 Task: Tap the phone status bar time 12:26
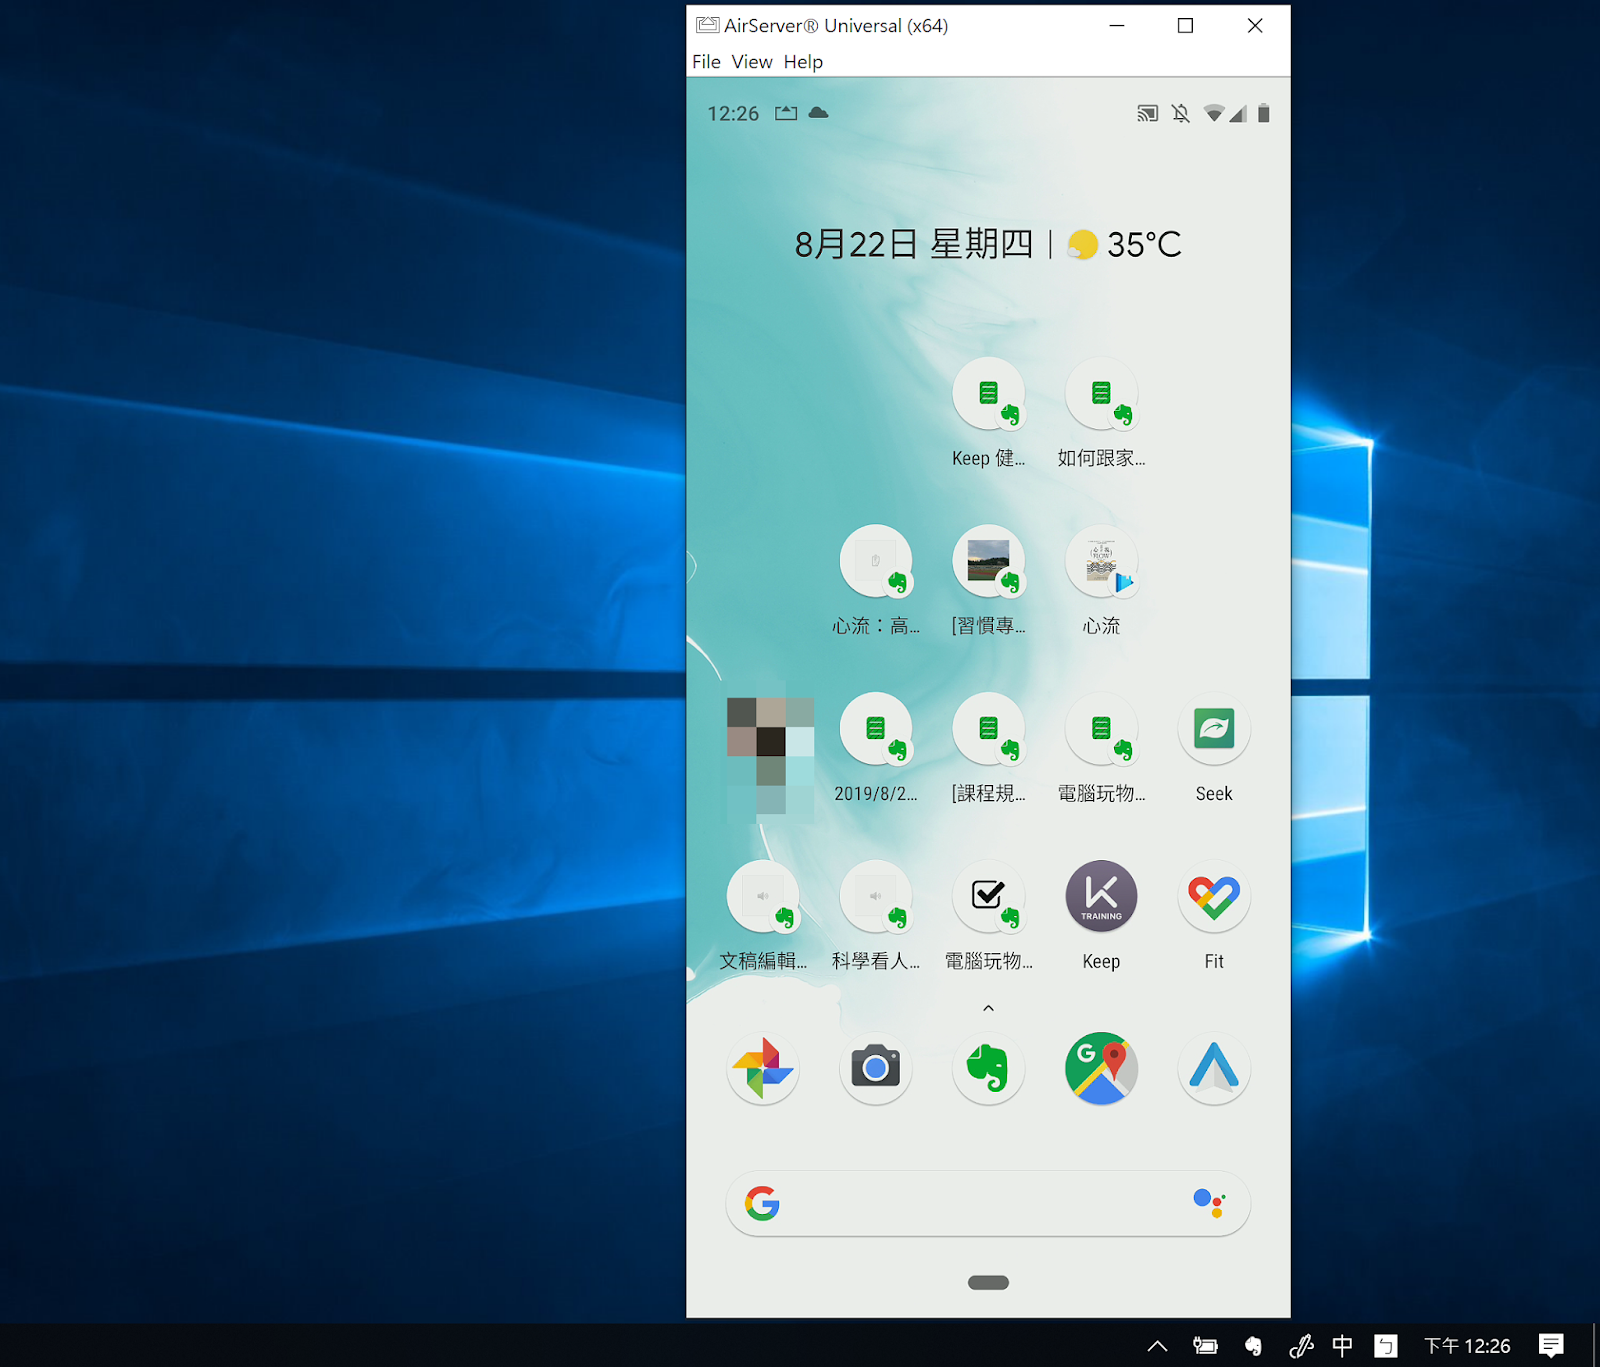(x=733, y=114)
